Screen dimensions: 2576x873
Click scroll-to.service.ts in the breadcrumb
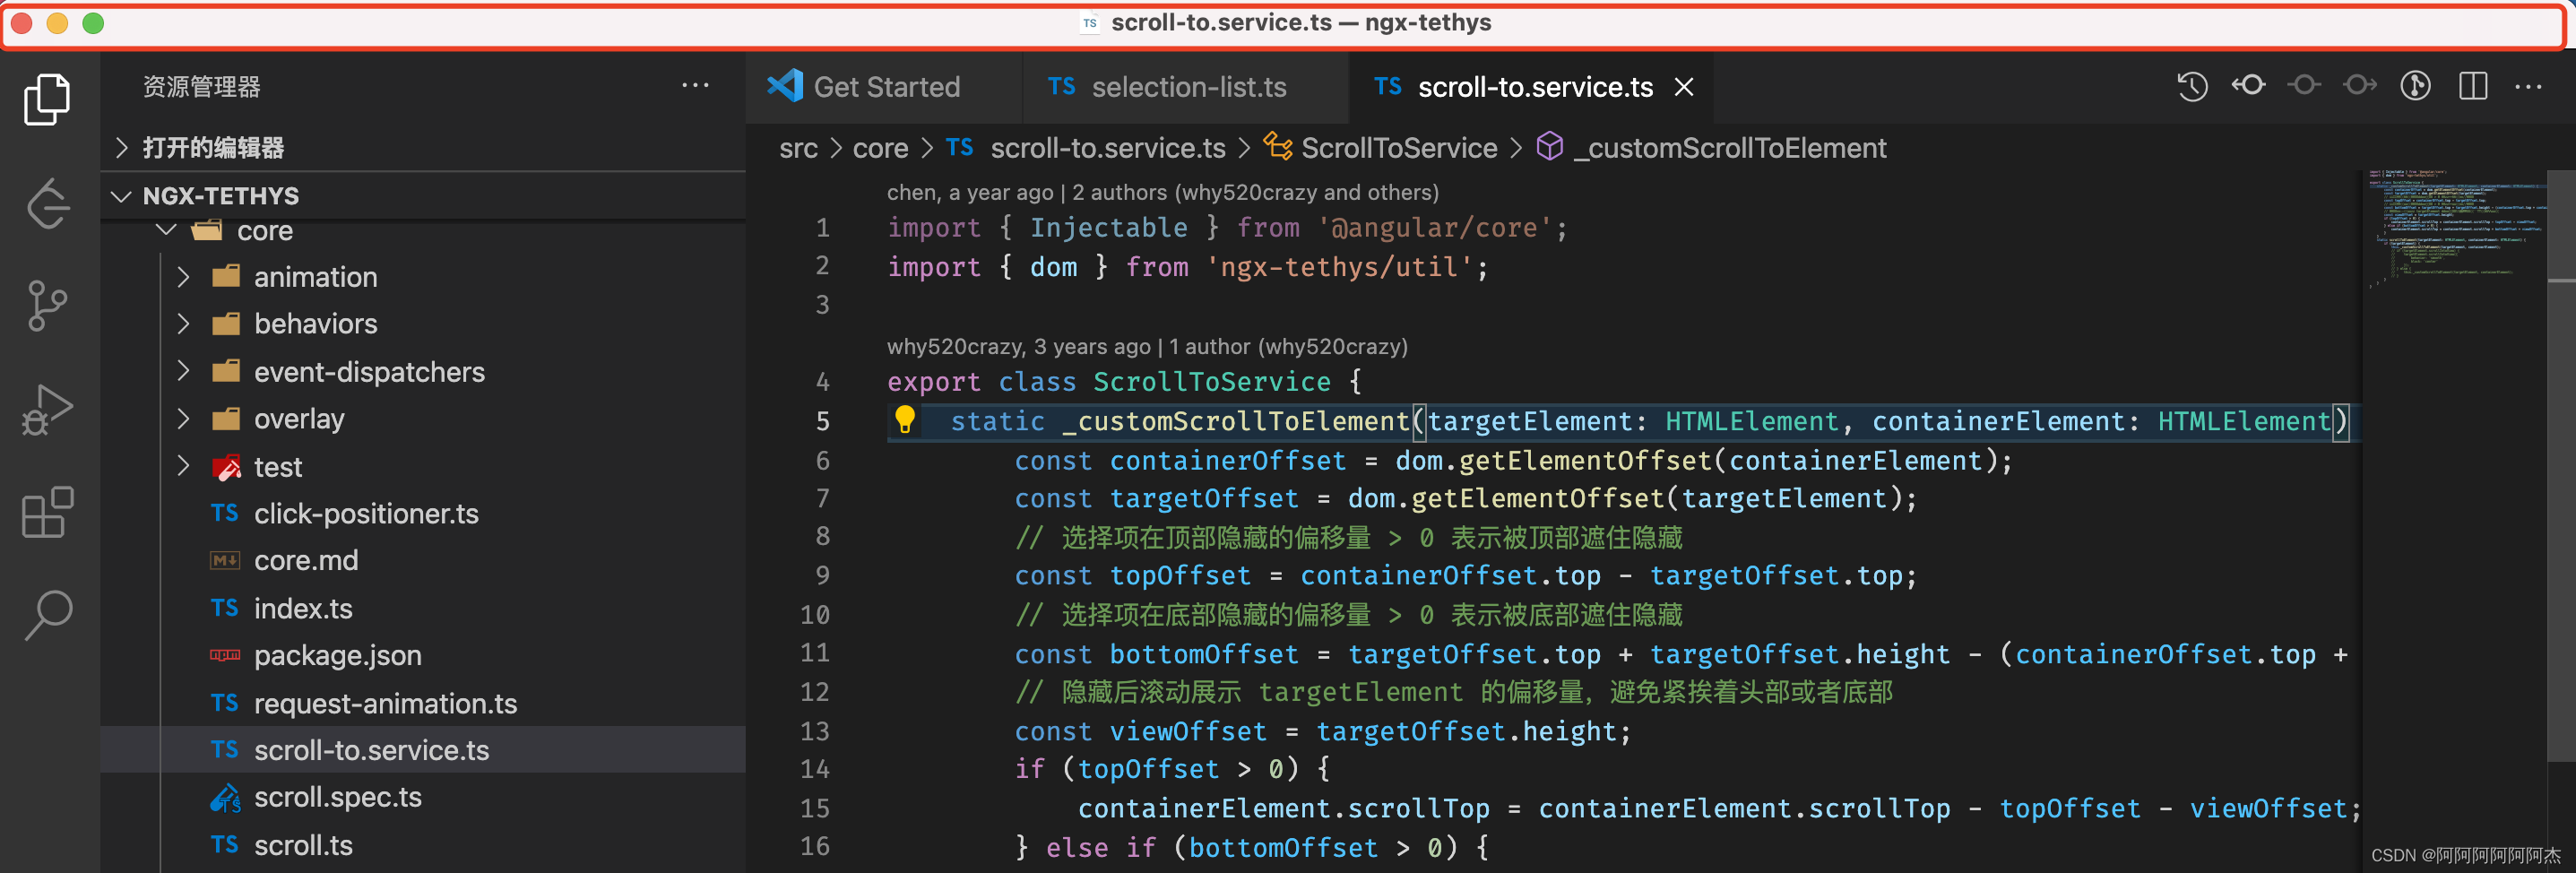[x=1108, y=148]
